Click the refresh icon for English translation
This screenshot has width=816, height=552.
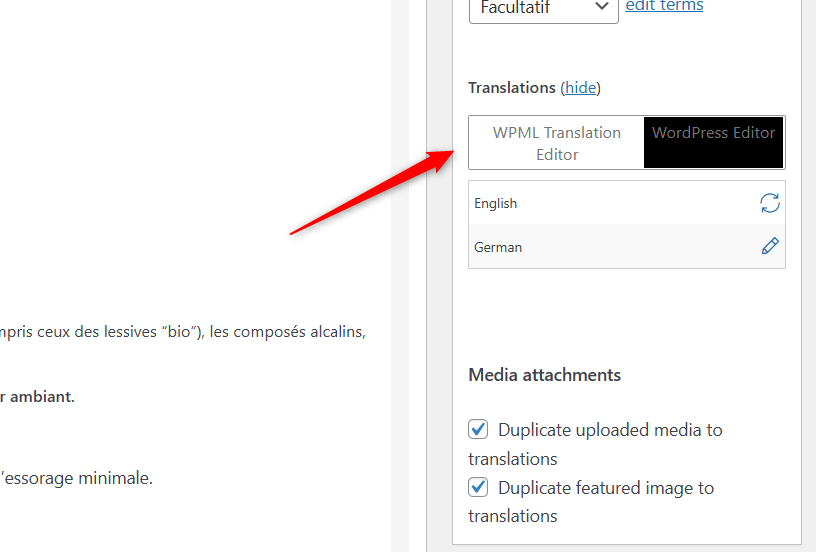(770, 203)
